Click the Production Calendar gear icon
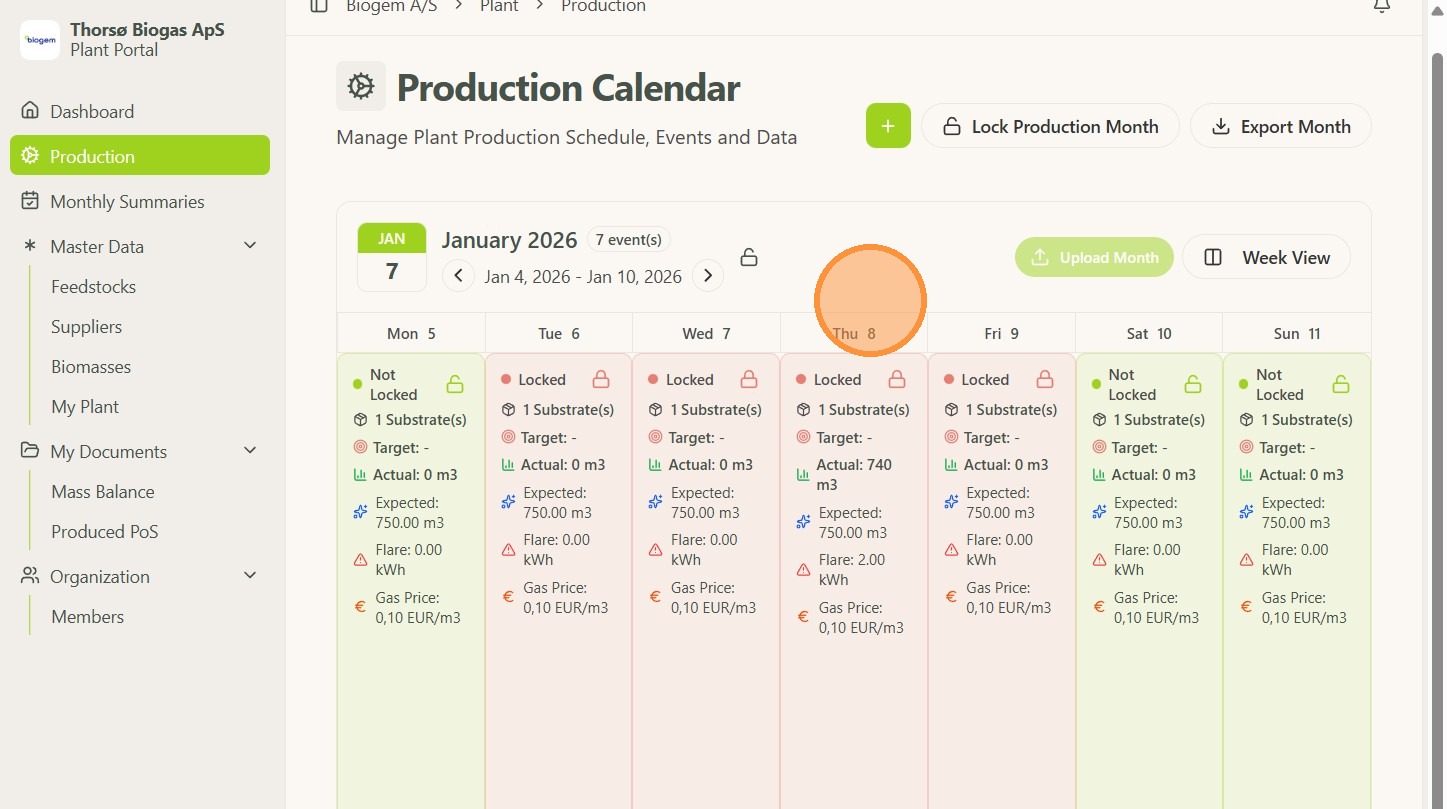Viewport: 1447px width, 809px height. pos(361,87)
